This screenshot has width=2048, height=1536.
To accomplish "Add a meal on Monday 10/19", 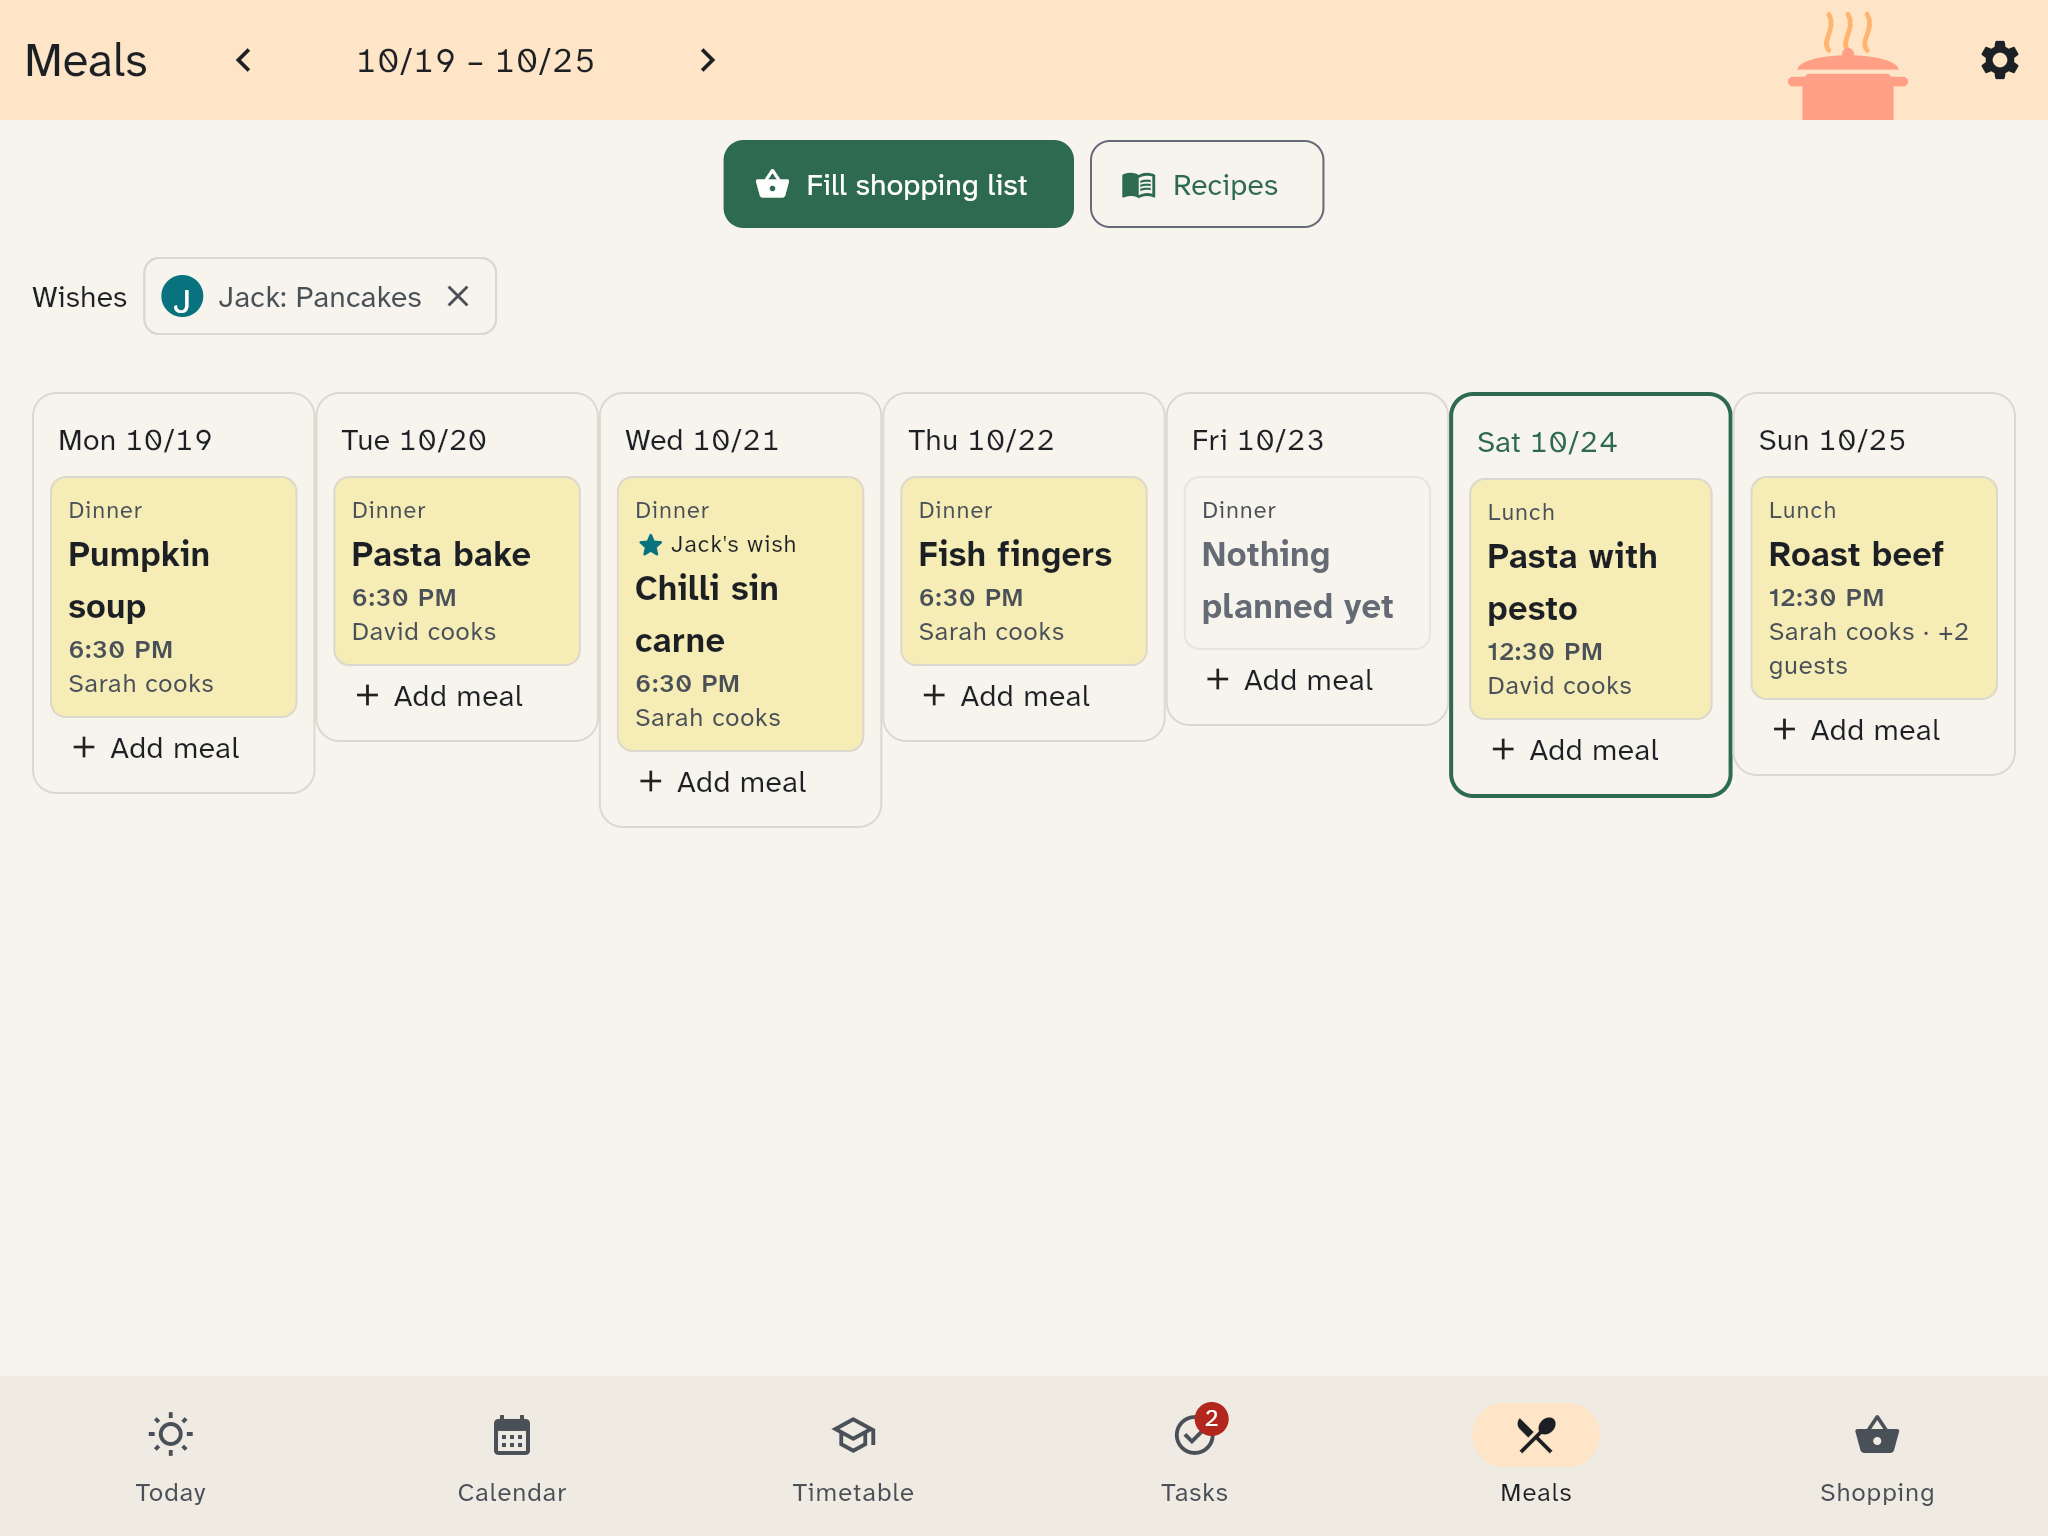I will pyautogui.click(x=156, y=748).
